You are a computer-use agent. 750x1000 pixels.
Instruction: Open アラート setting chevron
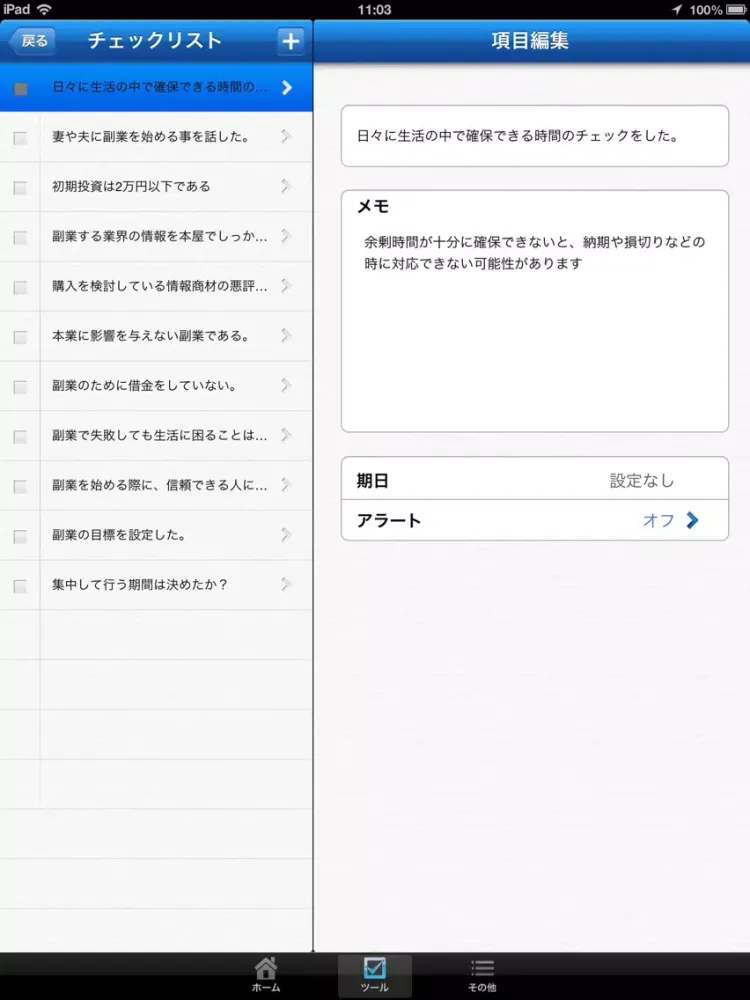[x=693, y=520]
